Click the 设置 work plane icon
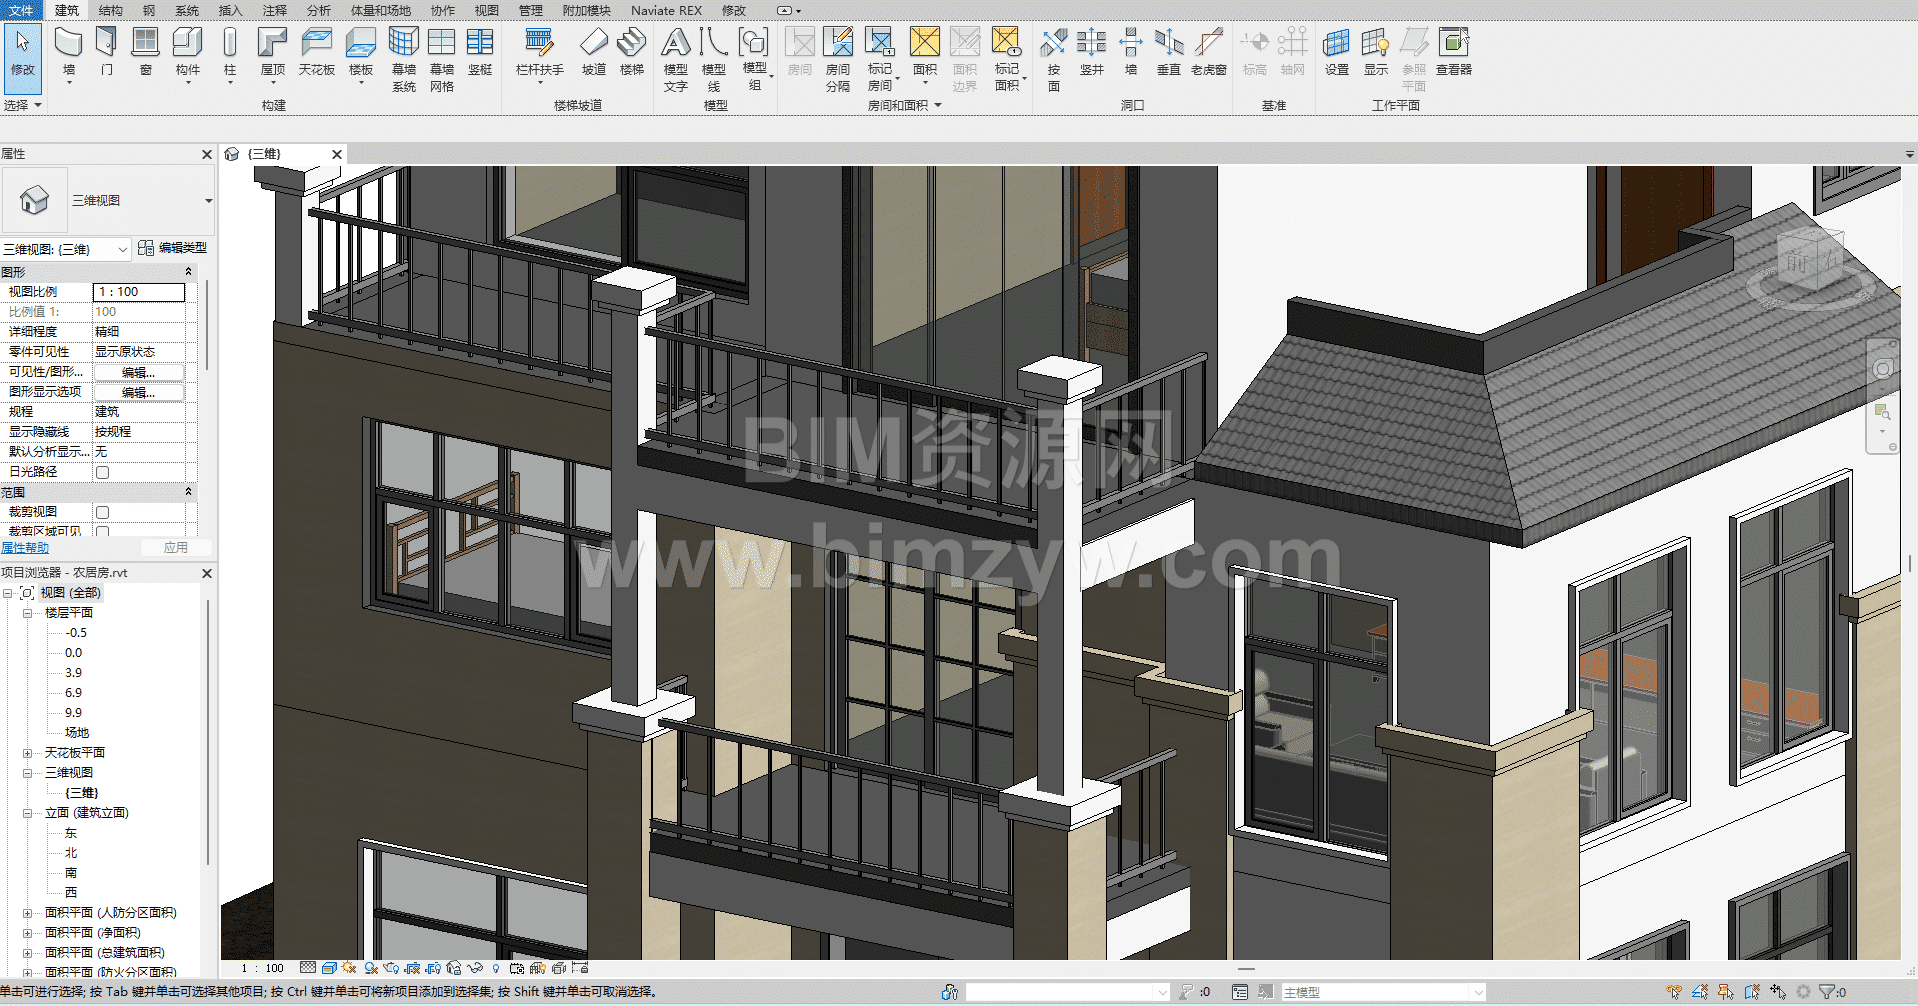Image resolution: width=1918 pixels, height=1006 pixels. pos(1337,52)
